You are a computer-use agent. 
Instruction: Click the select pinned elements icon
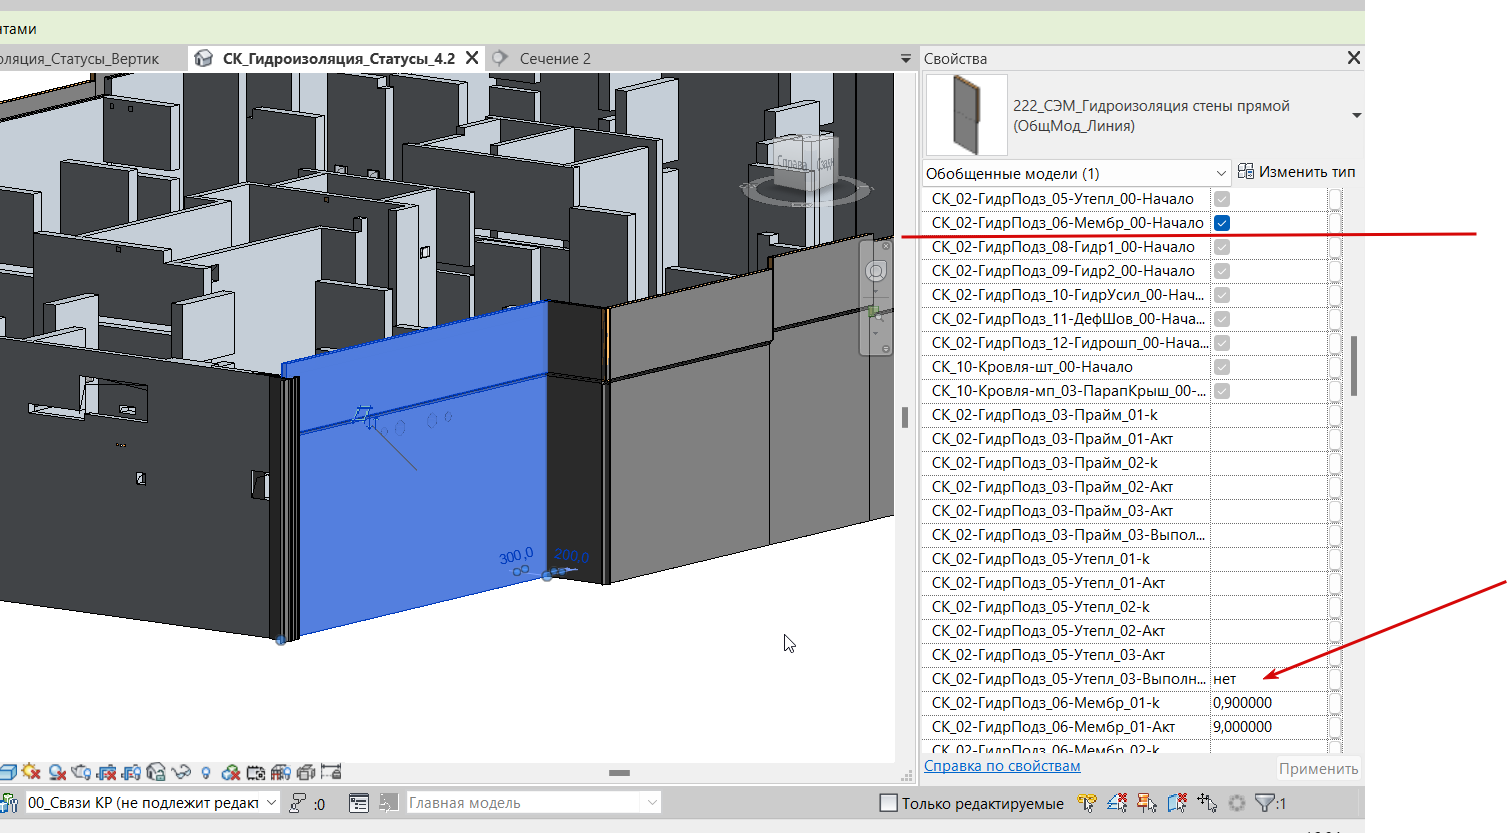point(1147,802)
